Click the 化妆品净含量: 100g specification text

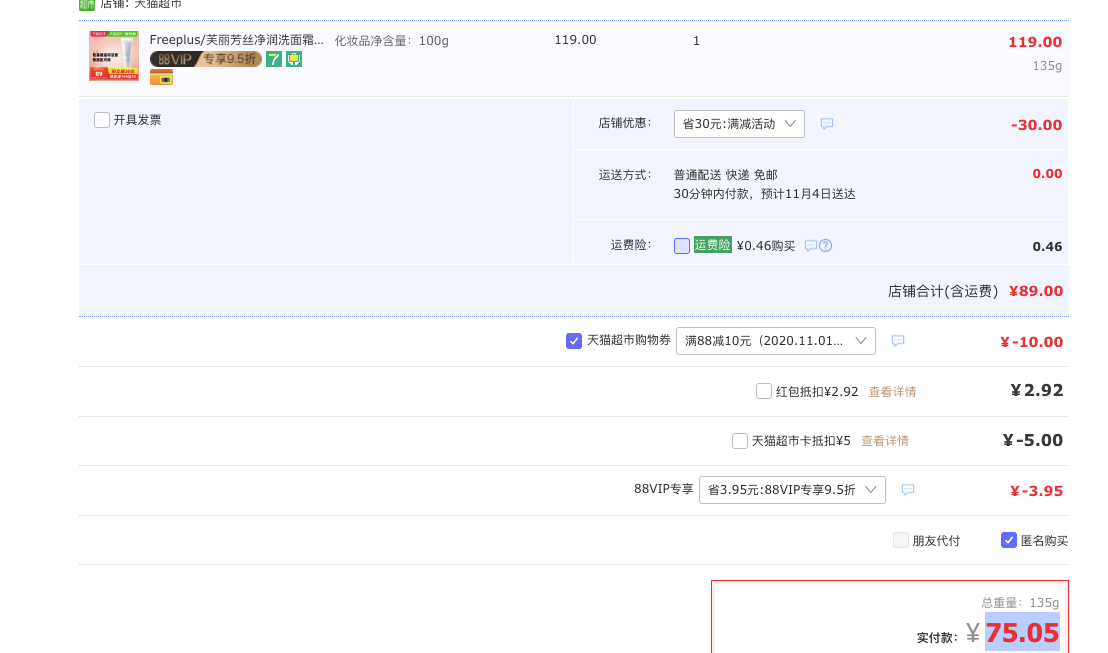[391, 41]
